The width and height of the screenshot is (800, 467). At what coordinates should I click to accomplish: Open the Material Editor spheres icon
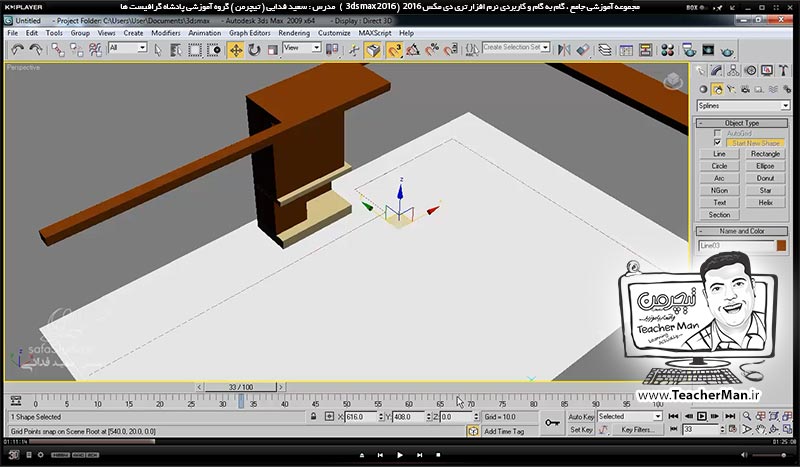tap(667, 50)
